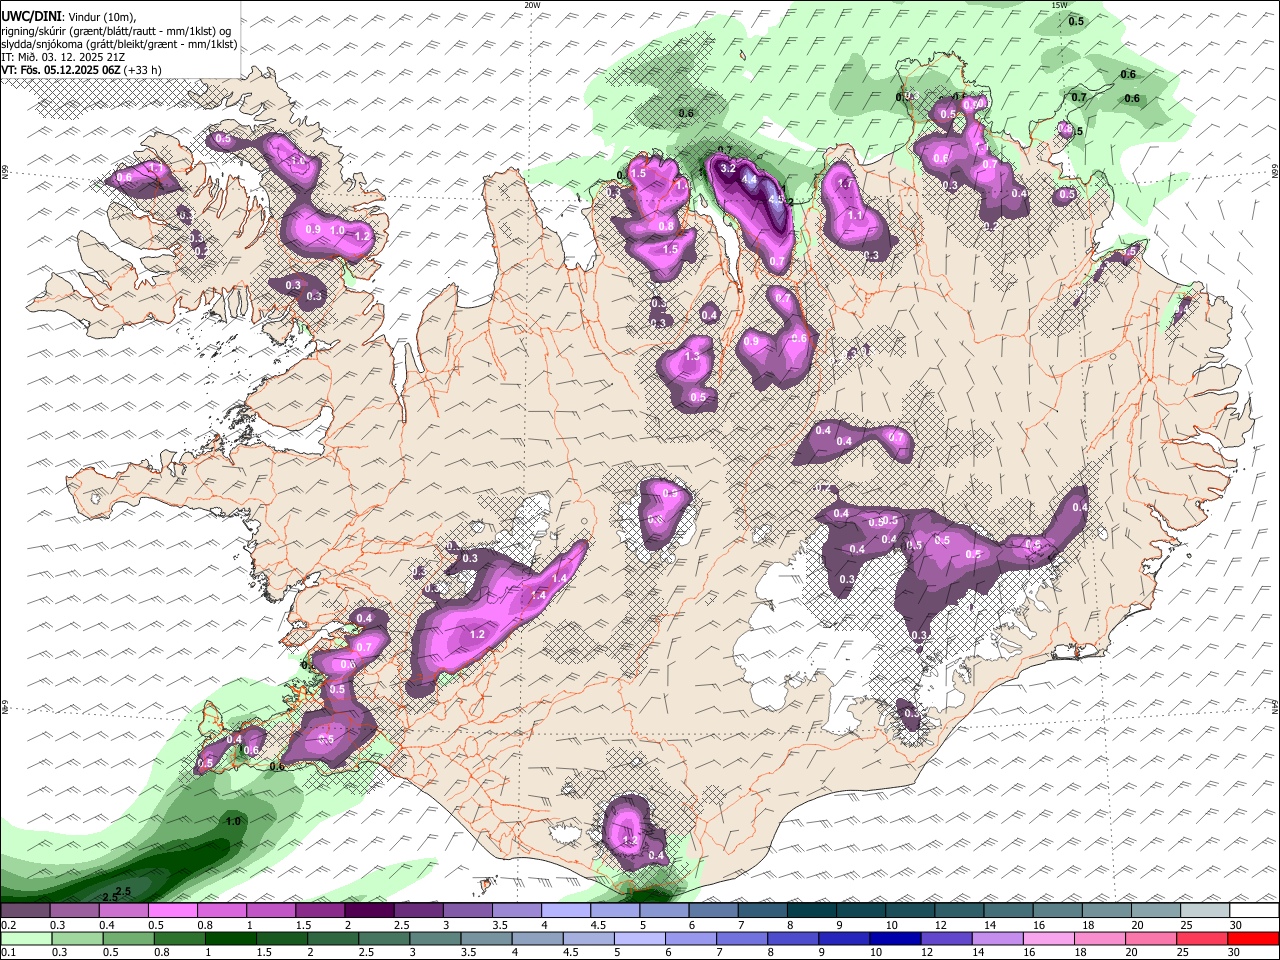This screenshot has height=960, width=1280.
Task: Click the bright magenta 0.5 swatch in snow scale
Action: (174, 911)
